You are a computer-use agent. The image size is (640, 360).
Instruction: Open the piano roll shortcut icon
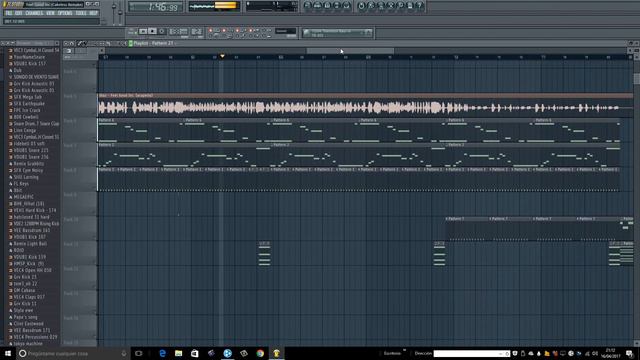tap(327, 5)
